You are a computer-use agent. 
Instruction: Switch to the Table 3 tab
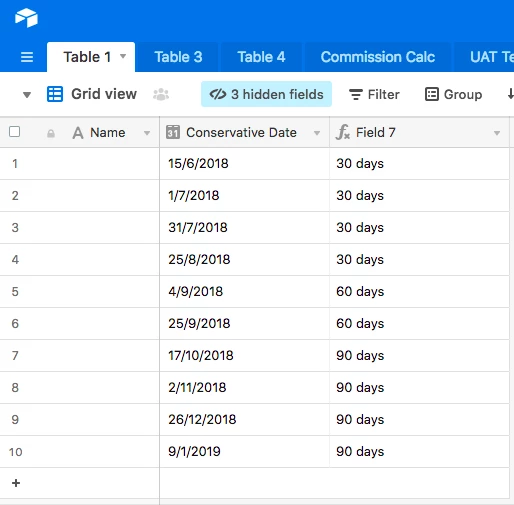click(x=178, y=57)
